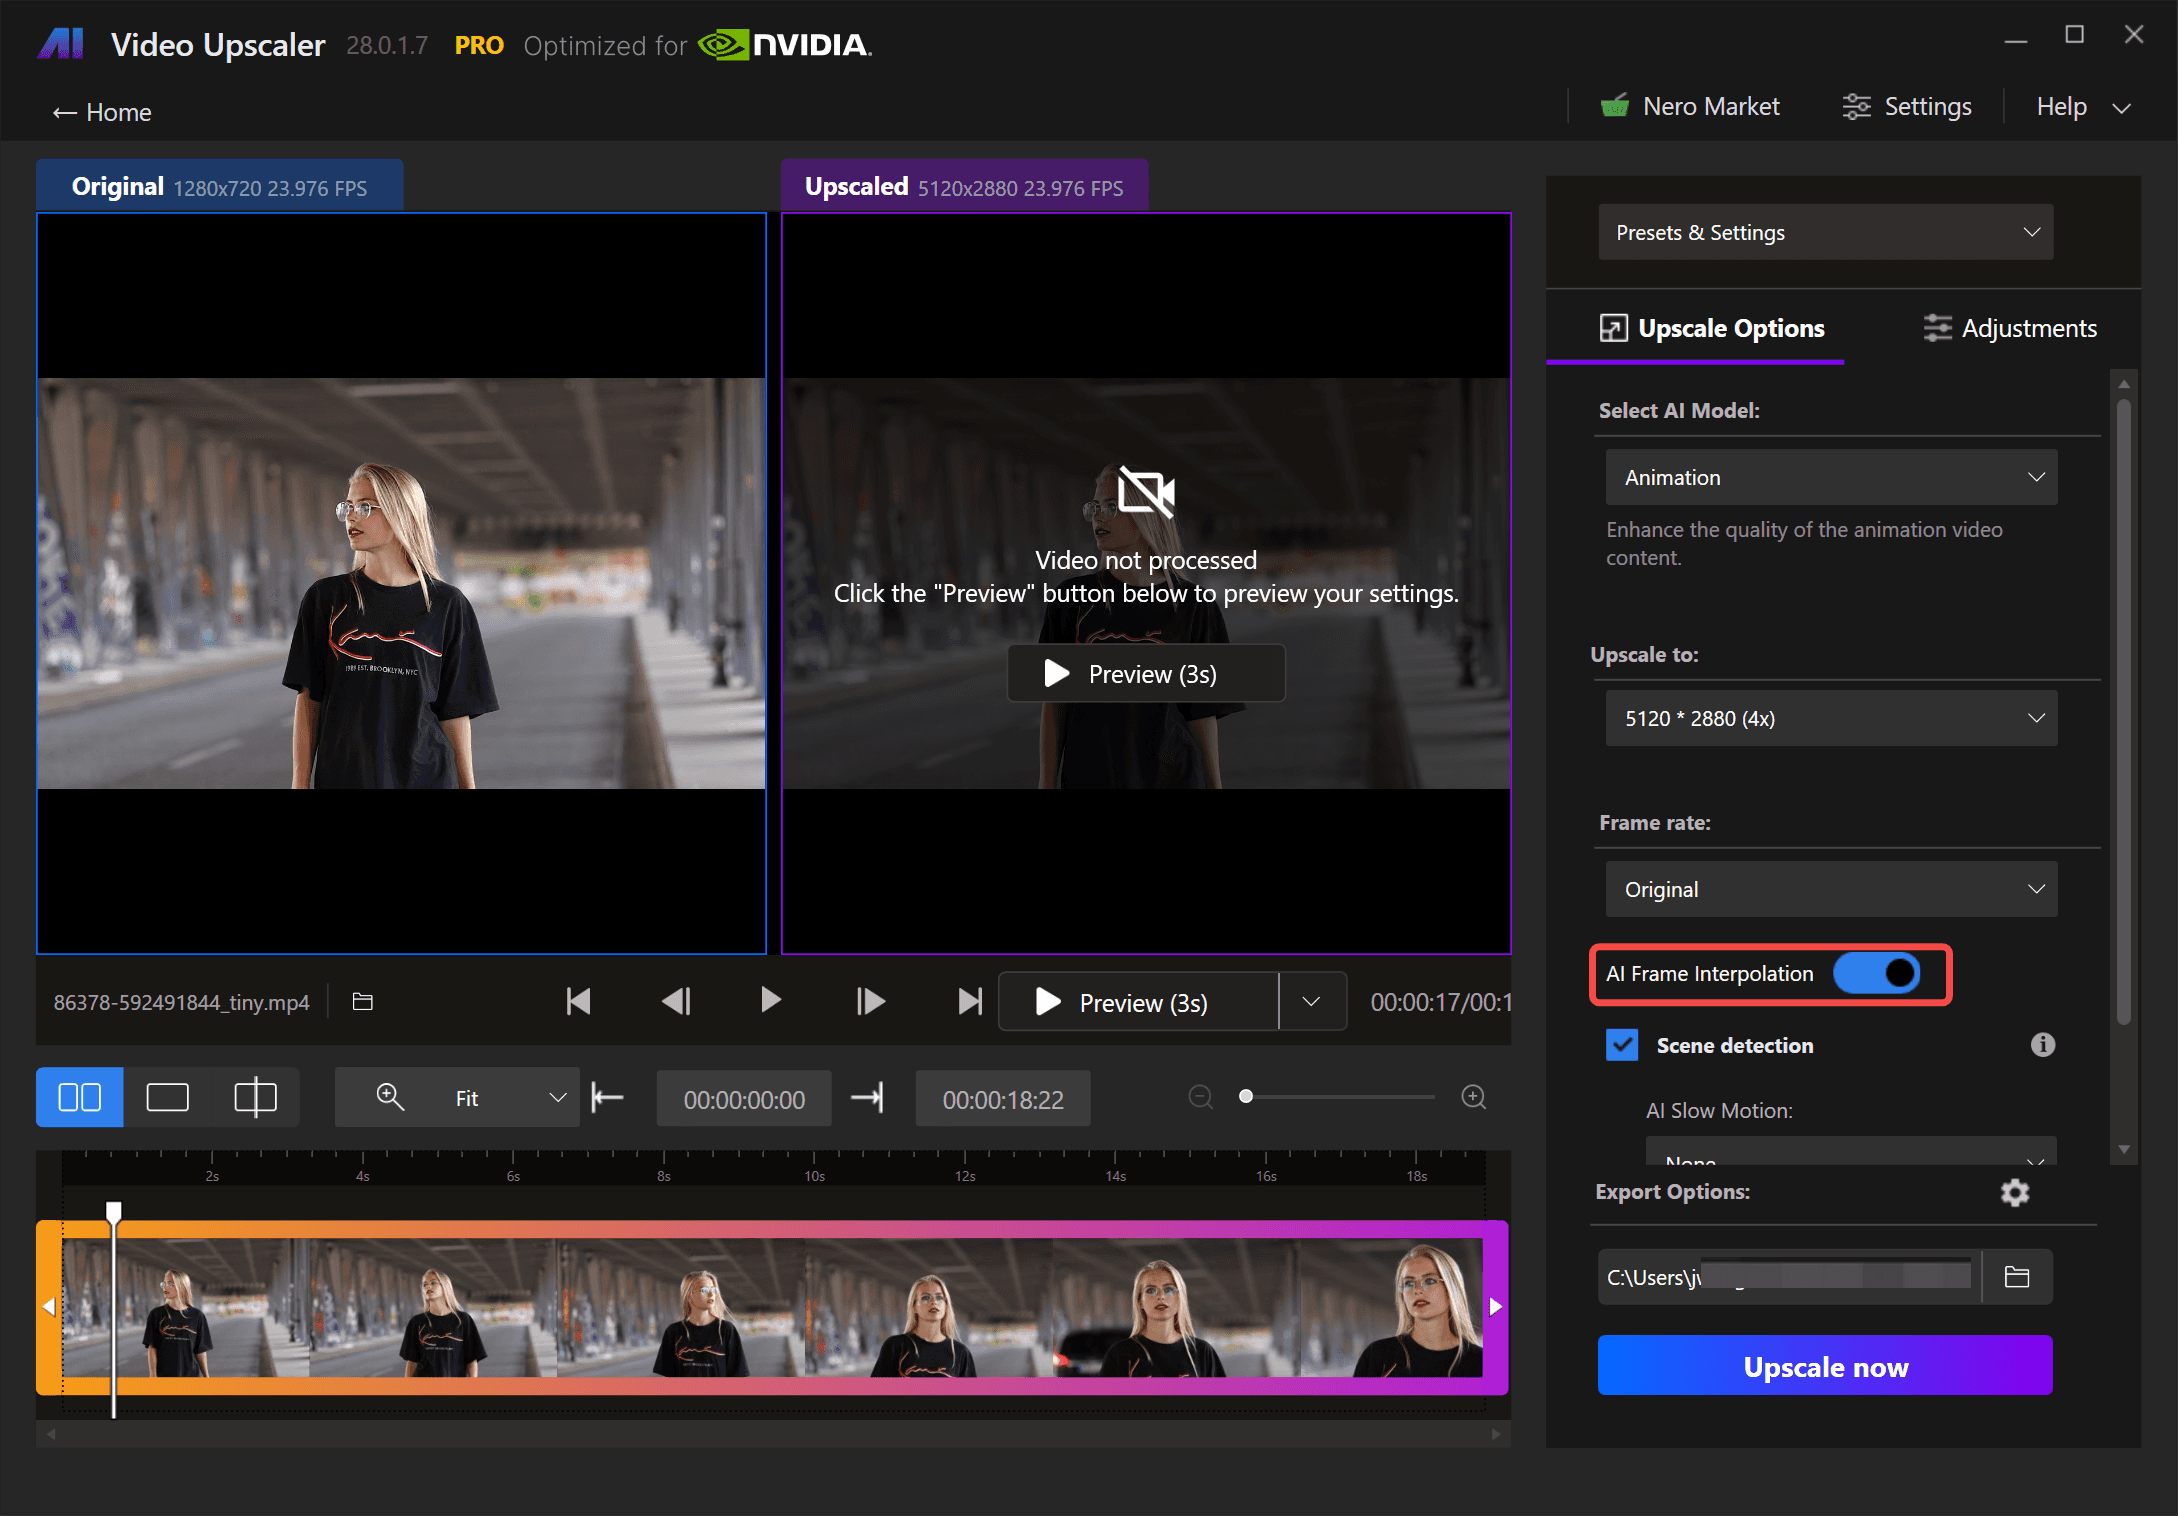The height and width of the screenshot is (1516, 2178).
Task: Set trim start marker icon
Action: tap(607, 1098)
